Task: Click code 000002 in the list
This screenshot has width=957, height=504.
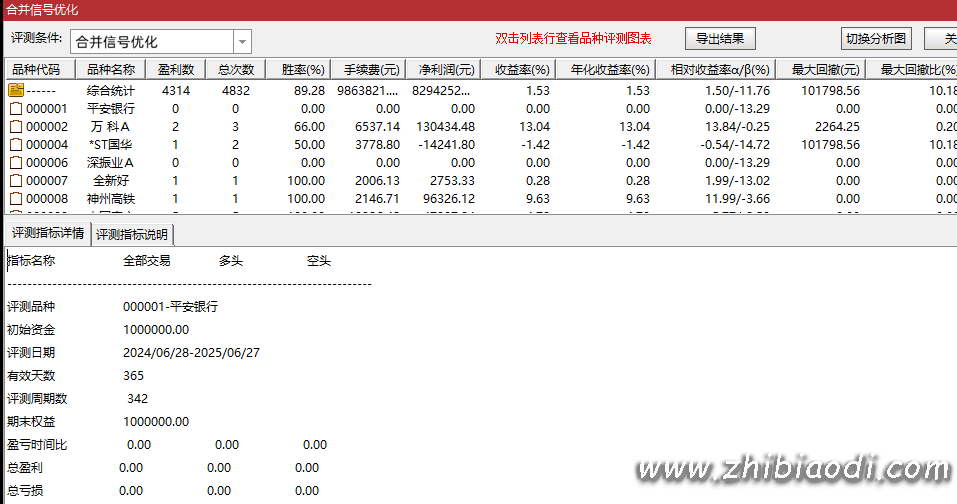Action: point(47,127)
